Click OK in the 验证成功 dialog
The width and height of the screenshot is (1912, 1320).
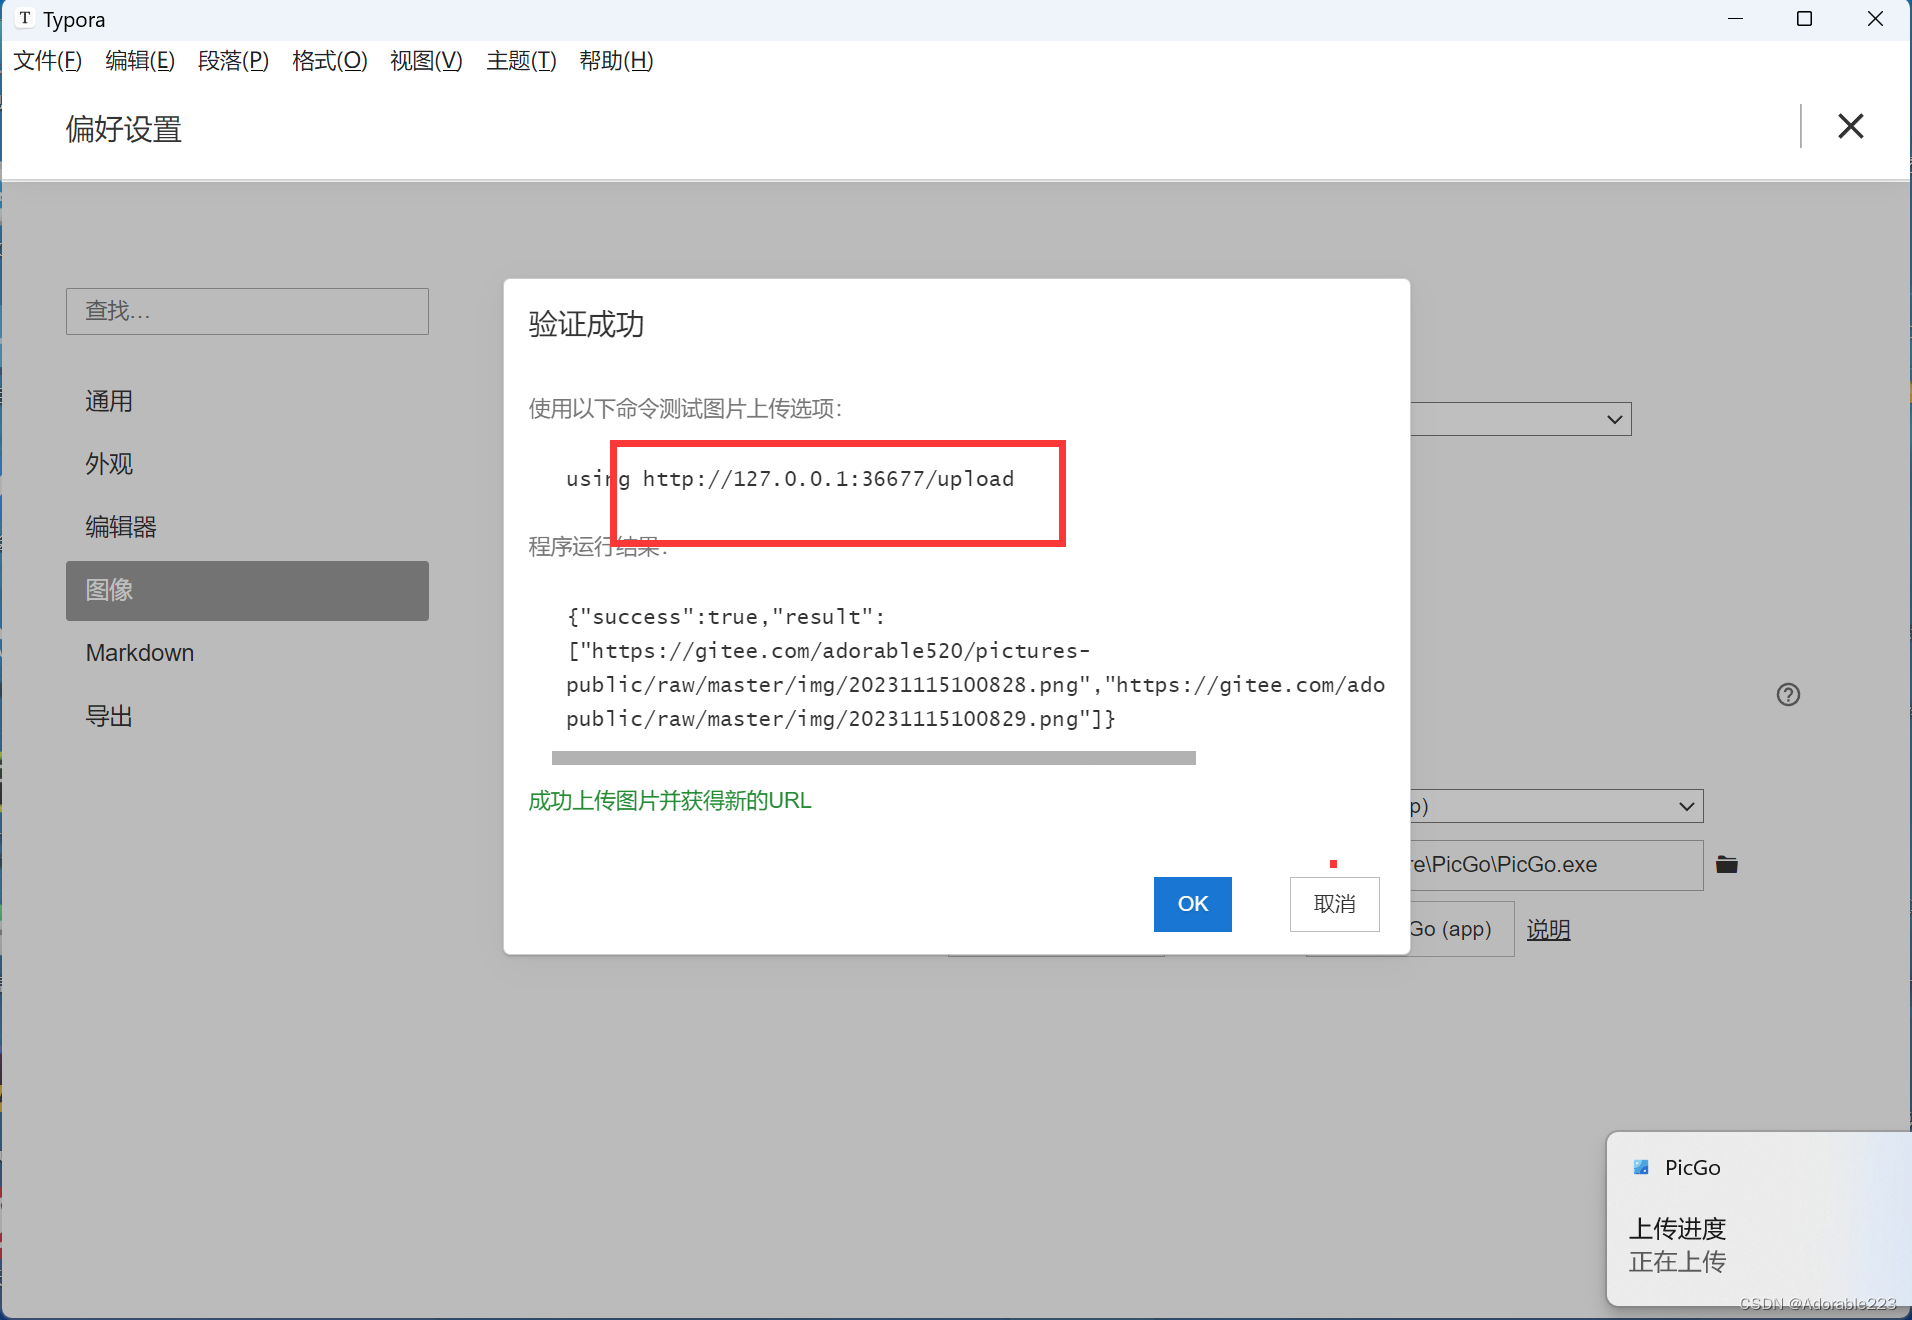coord(1192,904)
